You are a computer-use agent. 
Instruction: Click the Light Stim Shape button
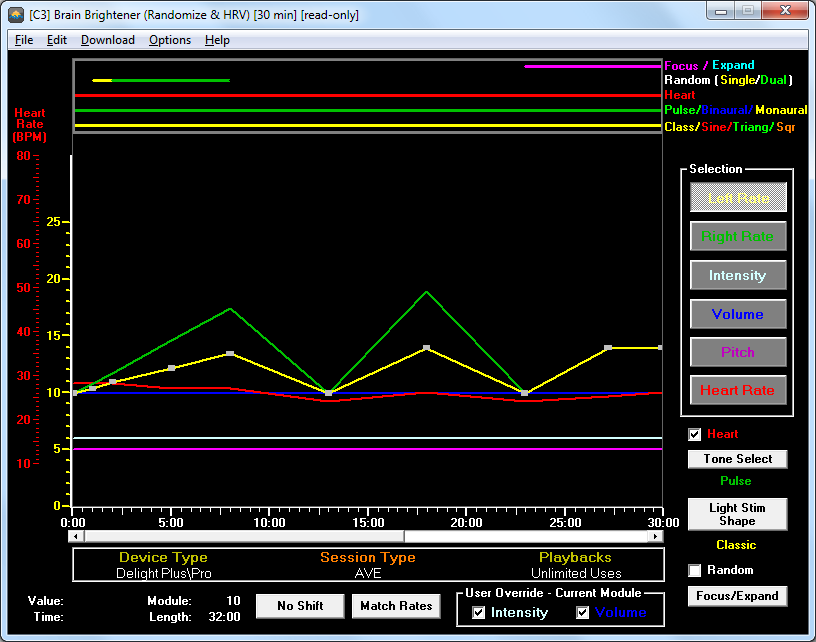[738, 514]
